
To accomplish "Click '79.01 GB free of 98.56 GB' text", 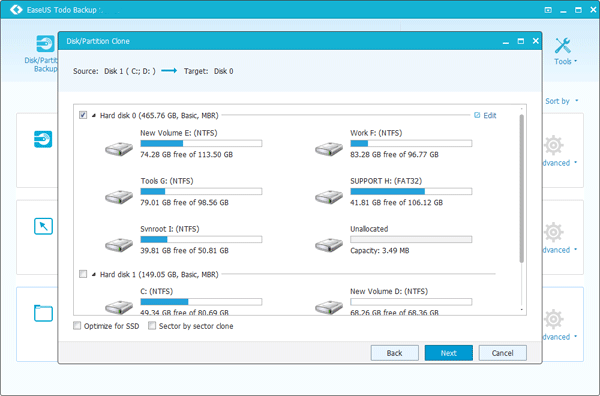I will 184,202.
